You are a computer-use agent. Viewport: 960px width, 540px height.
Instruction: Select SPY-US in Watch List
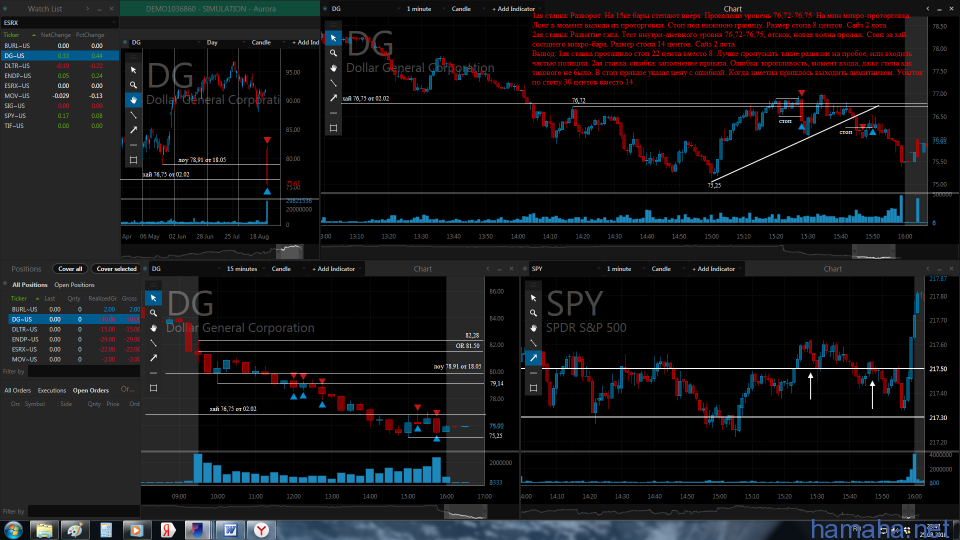click(x=59, y=116)
